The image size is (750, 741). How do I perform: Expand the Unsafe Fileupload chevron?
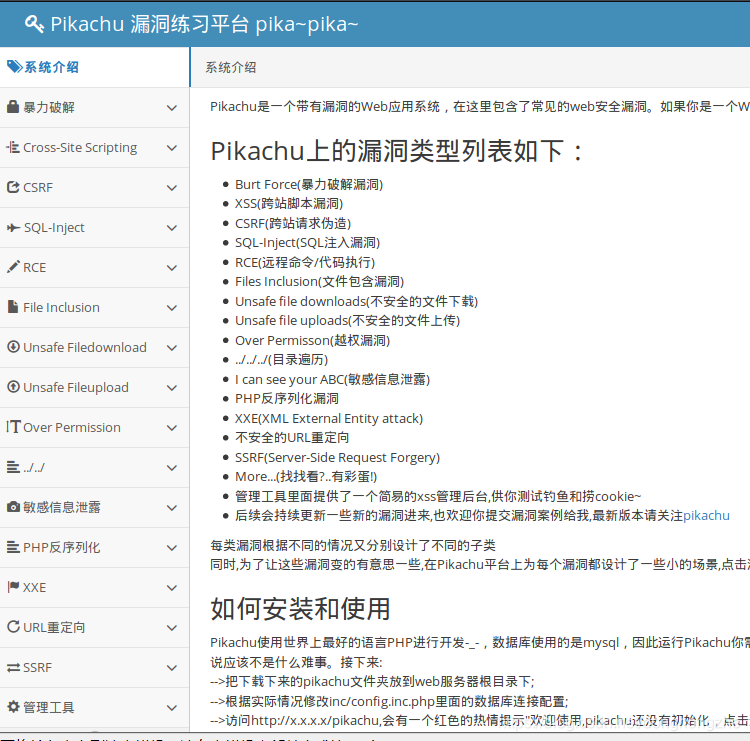(x=172, y=388)
